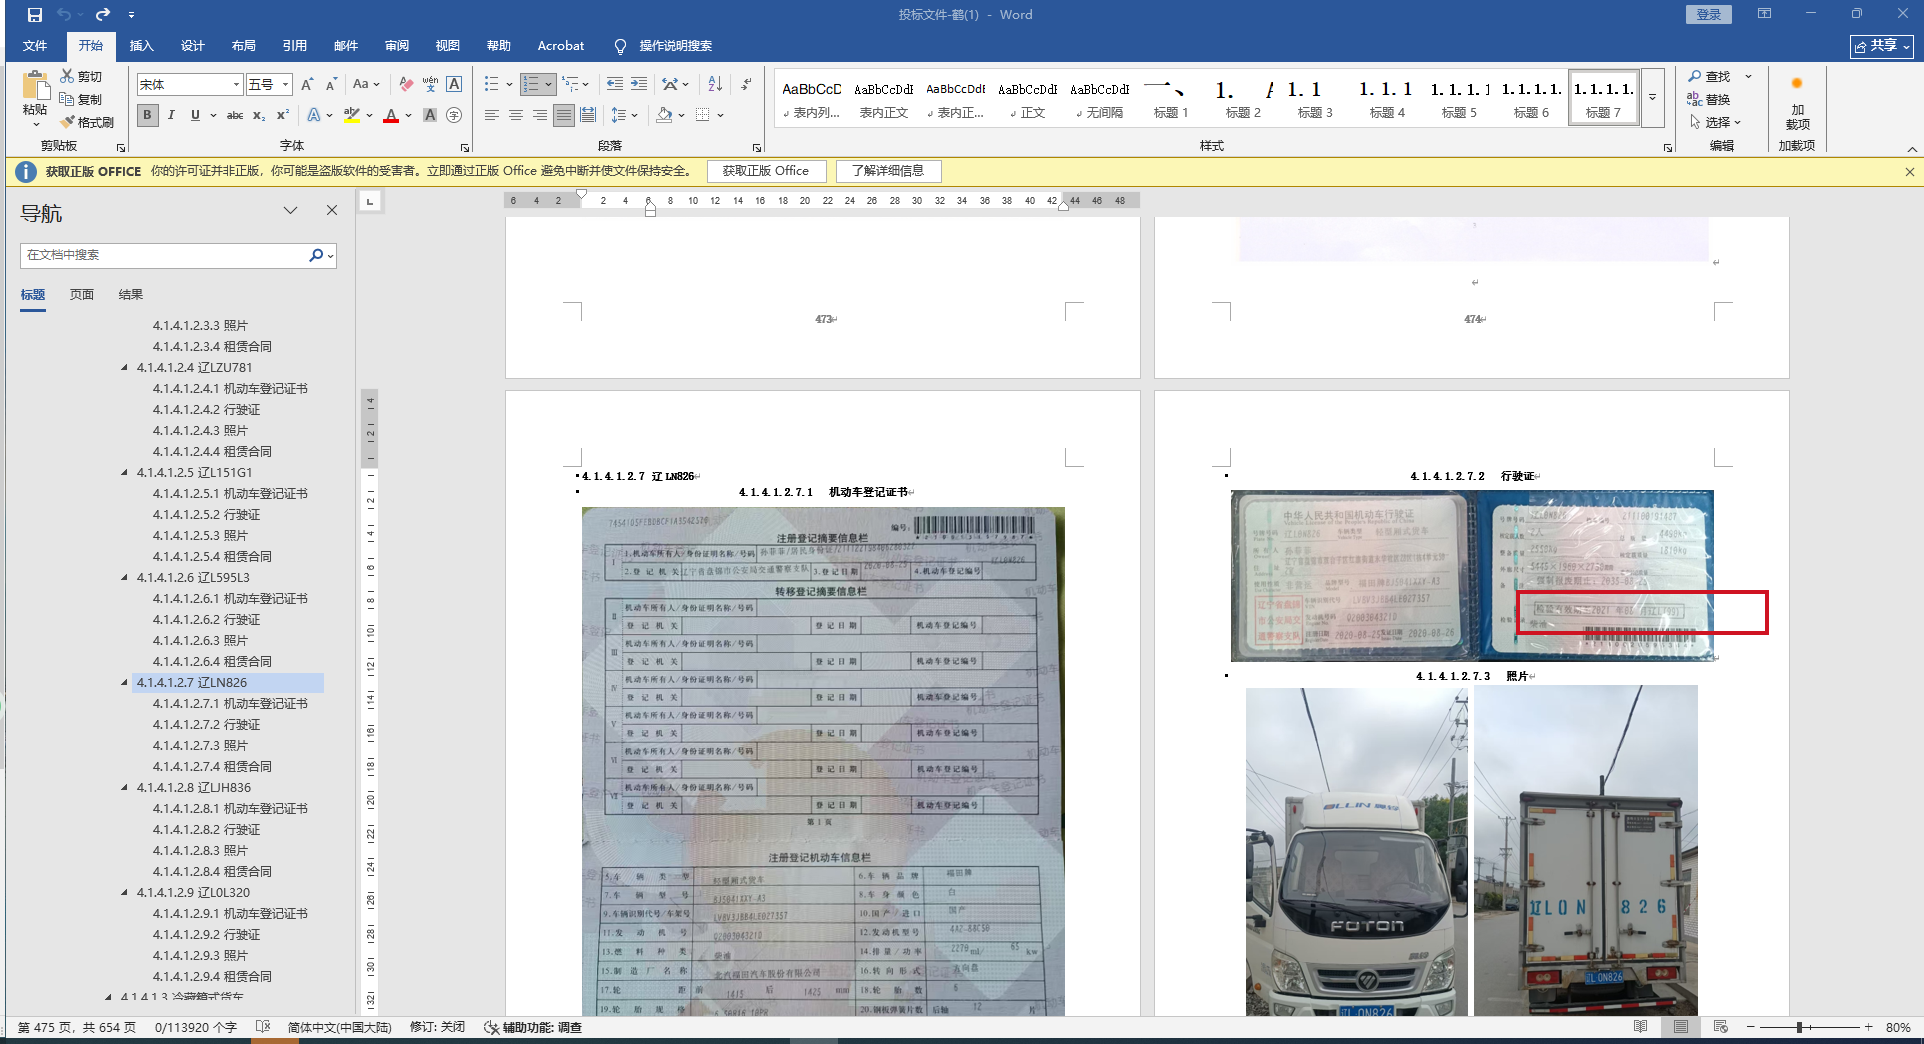Click the 了解详细信息 button

[888, 171]
